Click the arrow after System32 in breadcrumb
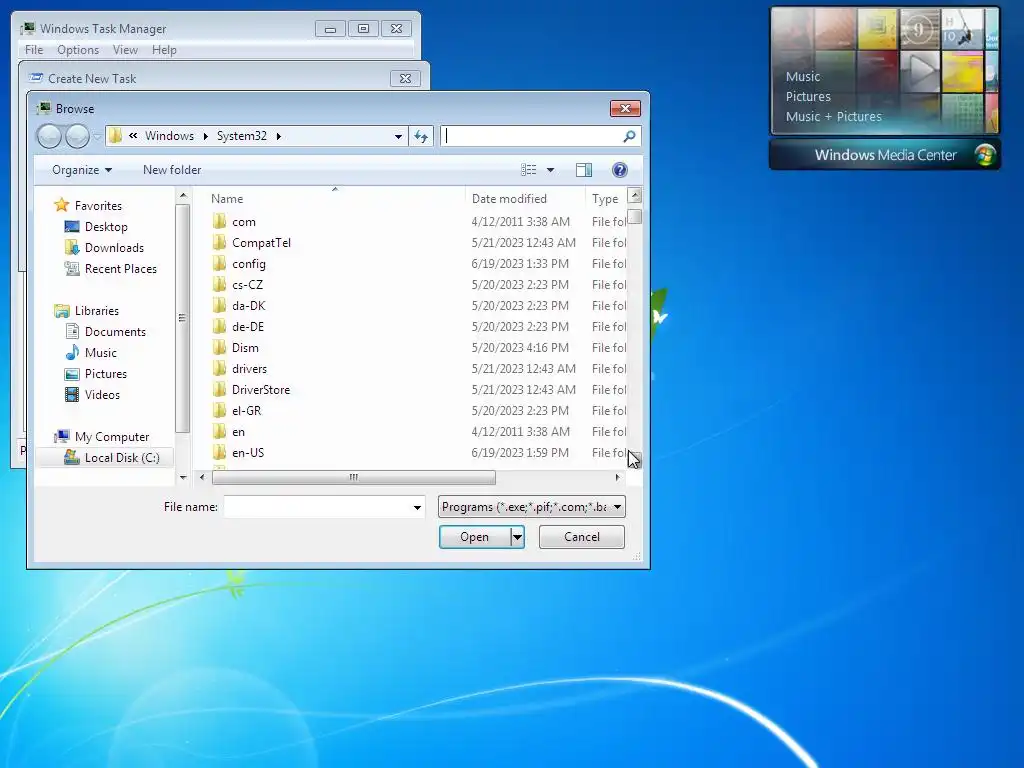The height and width of the screenshot is (768, 1024). pos(279,136)
